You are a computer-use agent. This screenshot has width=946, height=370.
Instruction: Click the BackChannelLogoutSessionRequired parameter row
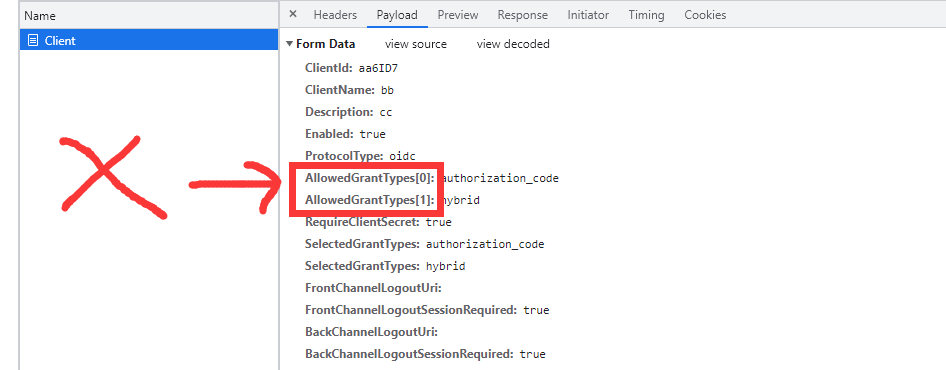[425, 354]
